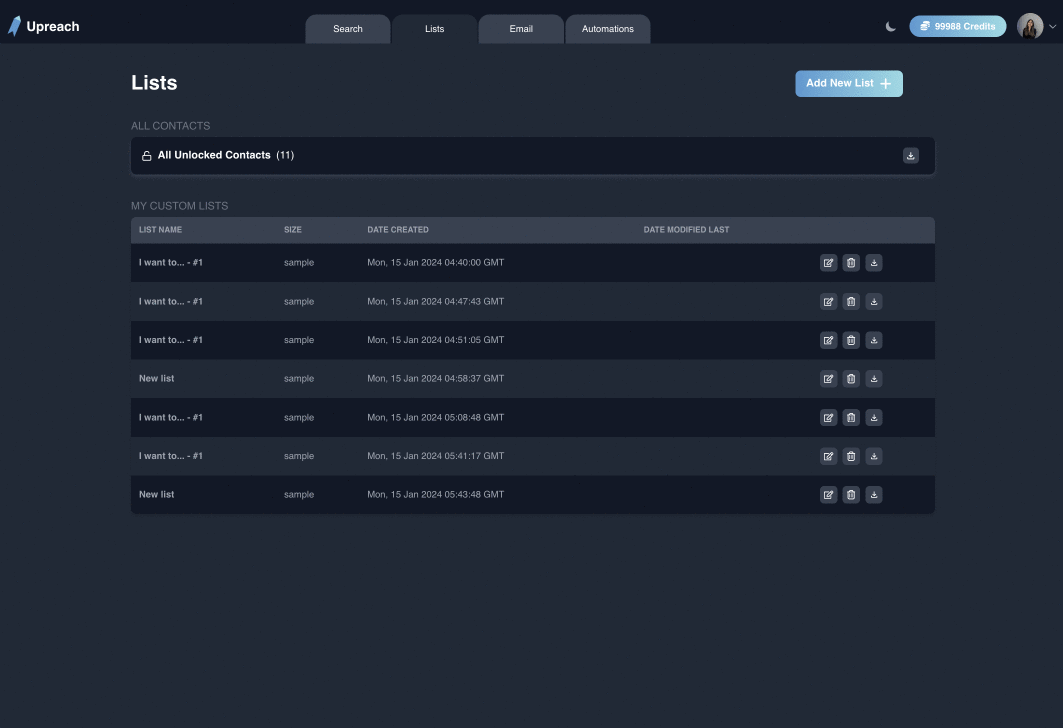Click the Upreach logo
The height and width of the screenshot is (728, 1063).
click(43, 26)
